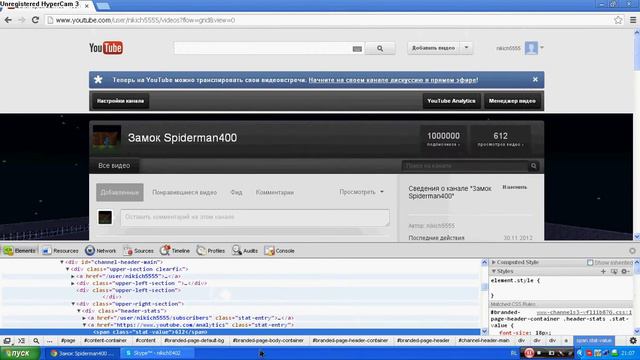The width and height of the screenshot is (640, 360).
Task: Click the channel search input field
Action: [x=465, y=166]
